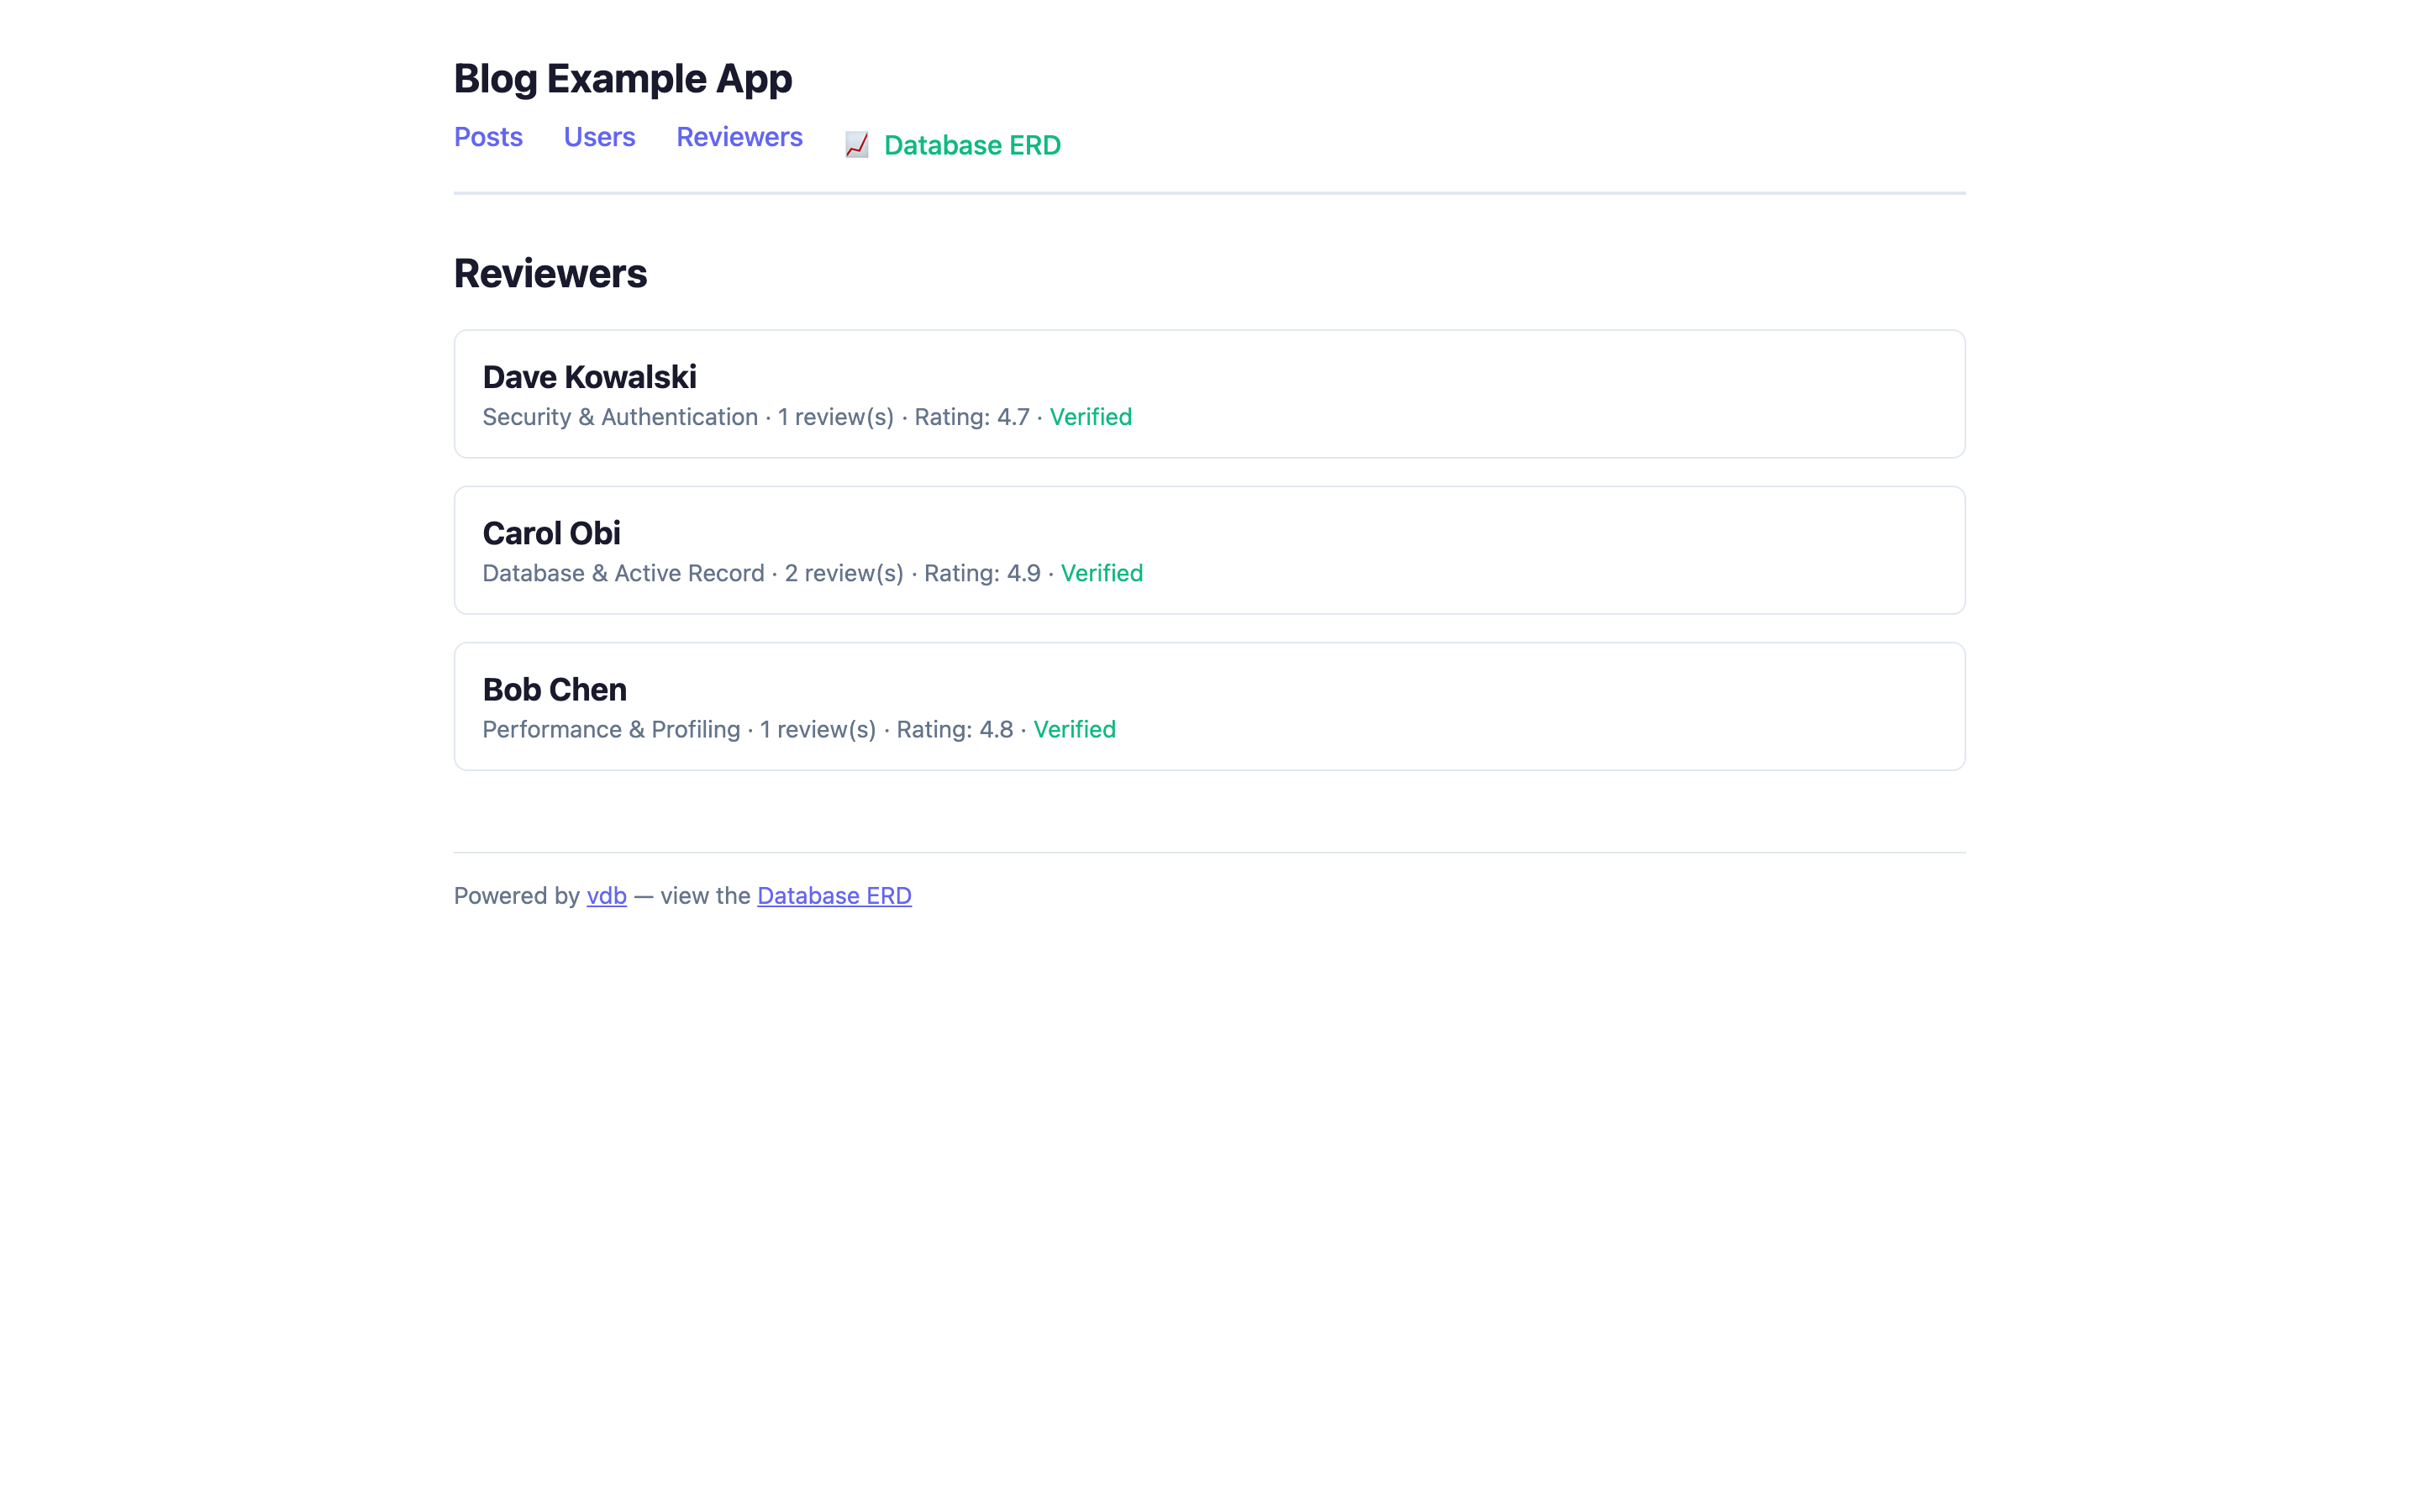
Task: Open Dave Kowalski's reviewer card
Action: point(589,377)
